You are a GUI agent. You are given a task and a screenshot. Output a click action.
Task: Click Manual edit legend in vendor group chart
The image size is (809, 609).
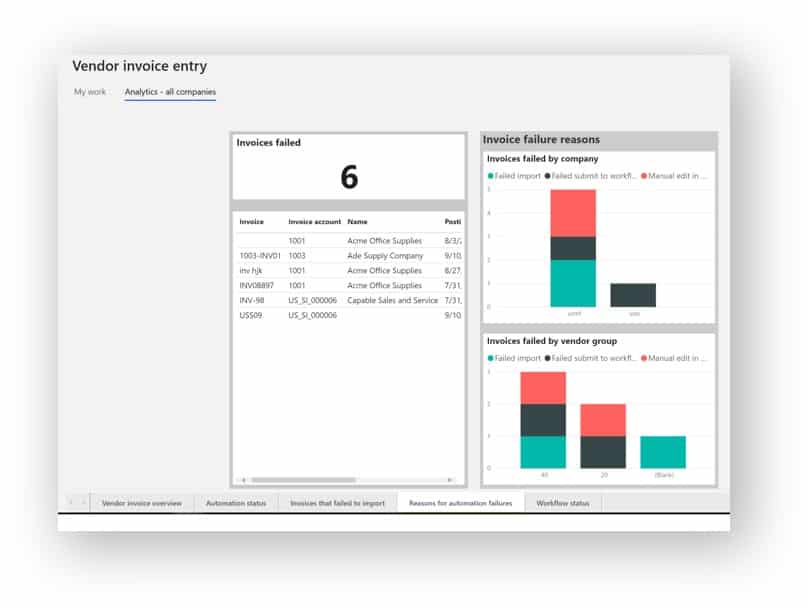coord(674,358)
